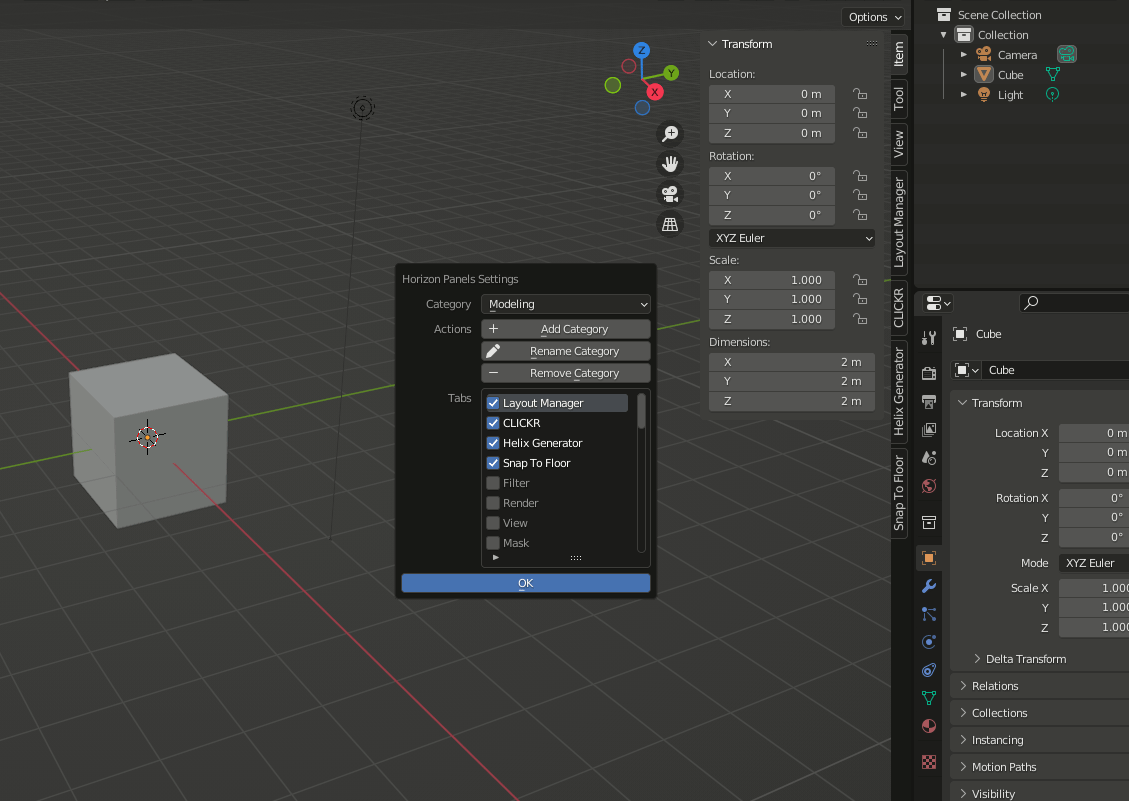Open the Material properties sphere icon

coord(929,726)
